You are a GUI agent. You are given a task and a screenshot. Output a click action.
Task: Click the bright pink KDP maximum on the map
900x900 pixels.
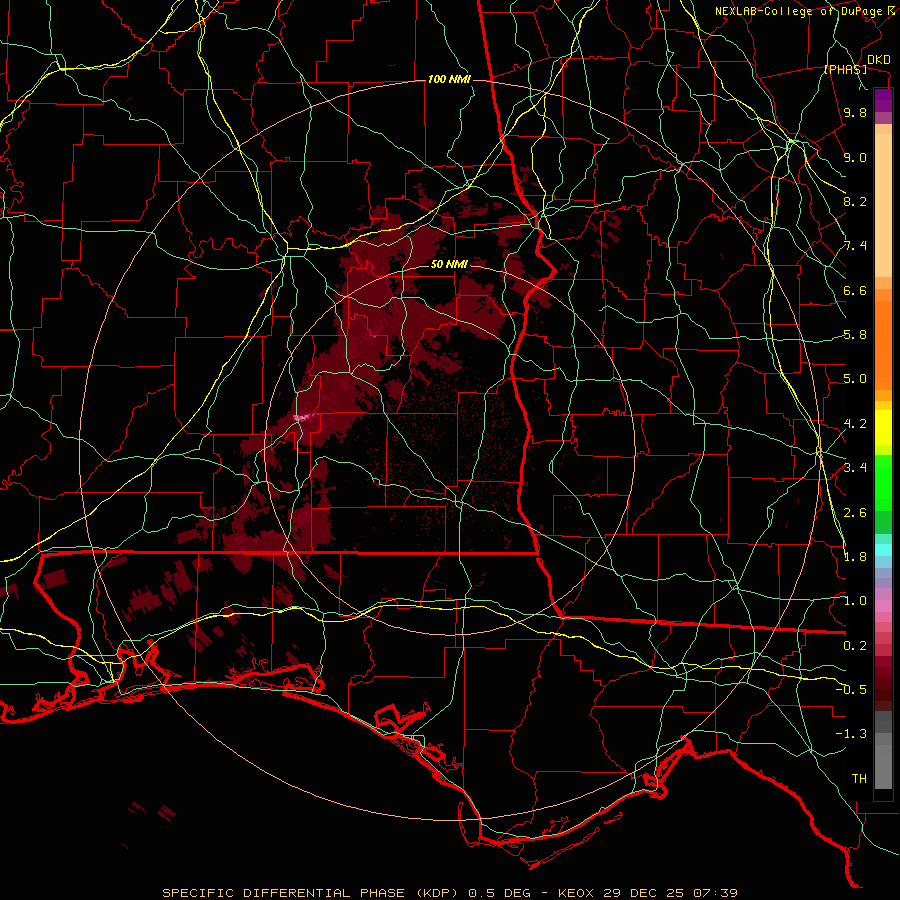point(302,417)
